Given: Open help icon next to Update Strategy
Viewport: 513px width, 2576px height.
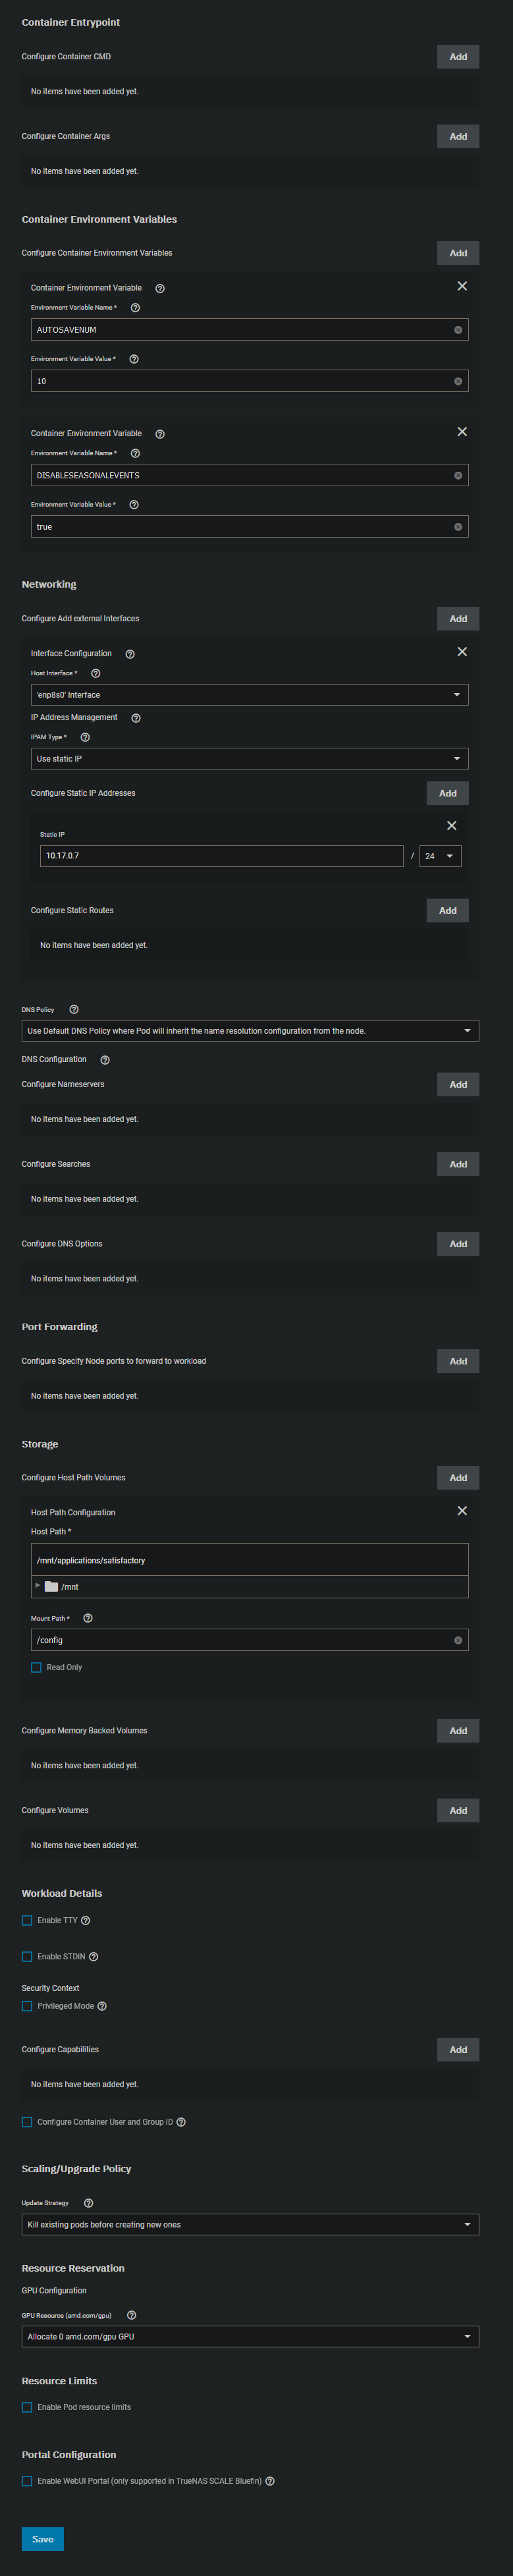Looking at the screenshot, I should (88, 2202).
